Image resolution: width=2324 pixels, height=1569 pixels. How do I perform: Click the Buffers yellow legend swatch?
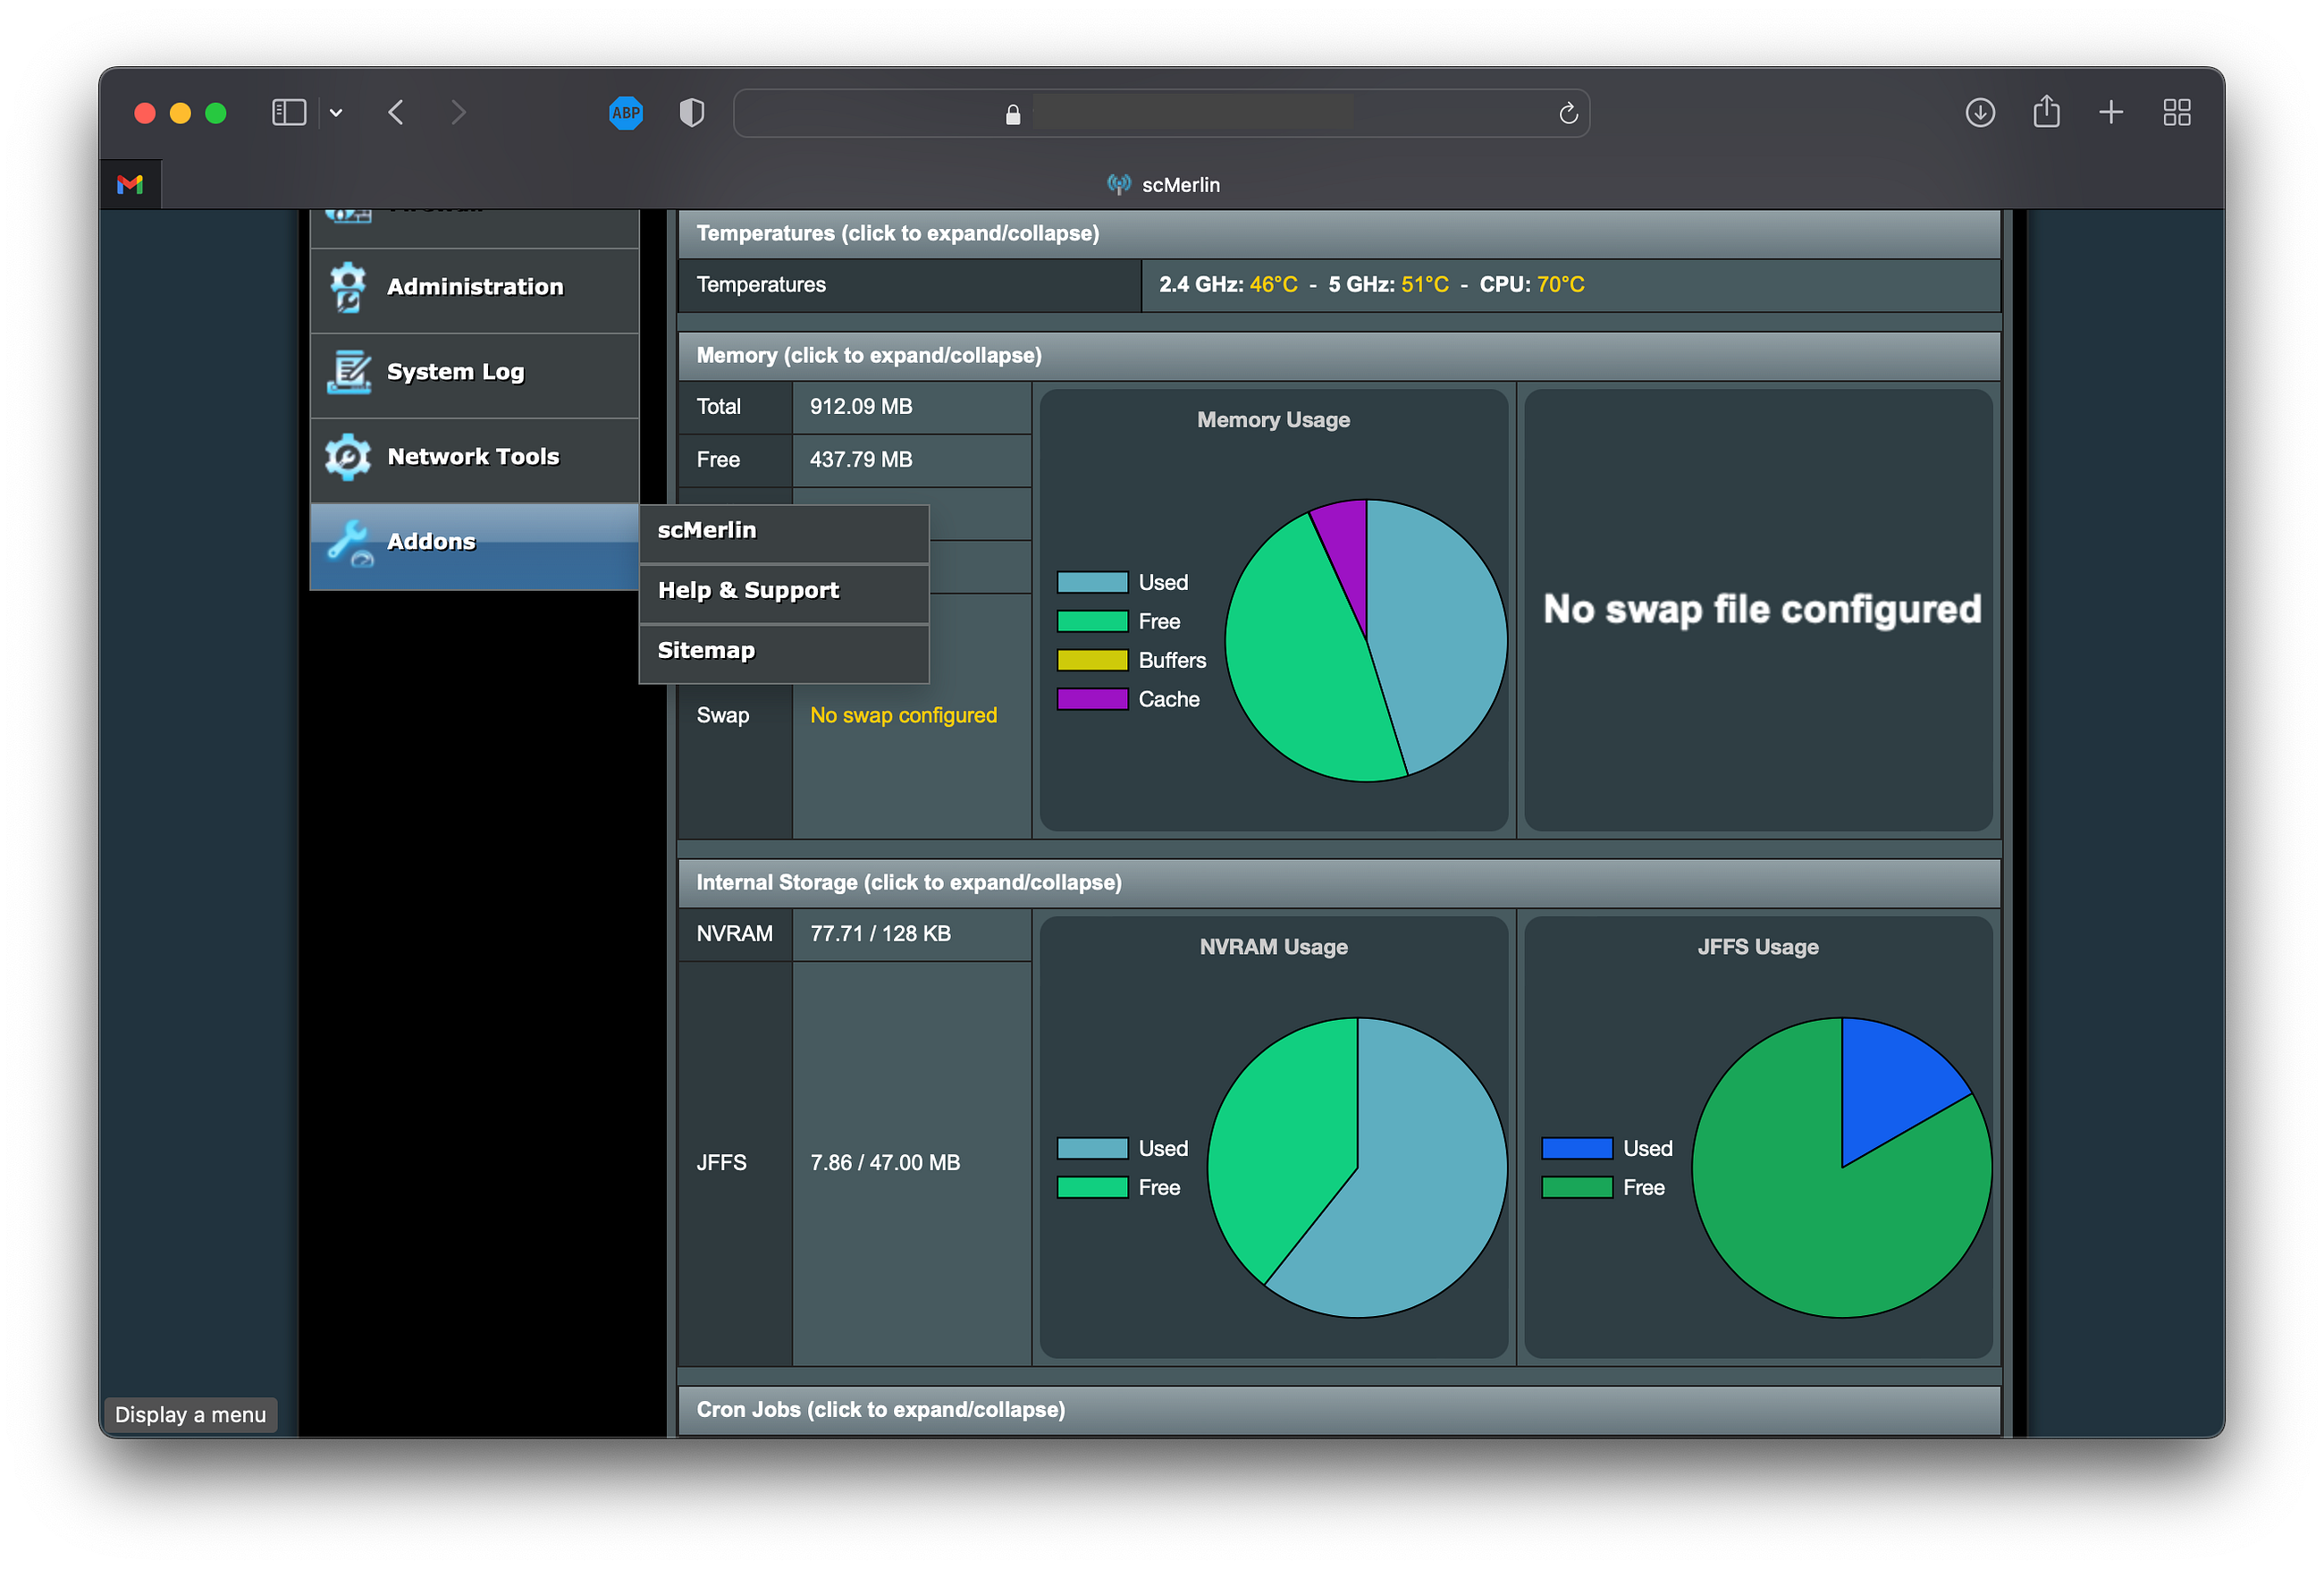[1092, 660]
